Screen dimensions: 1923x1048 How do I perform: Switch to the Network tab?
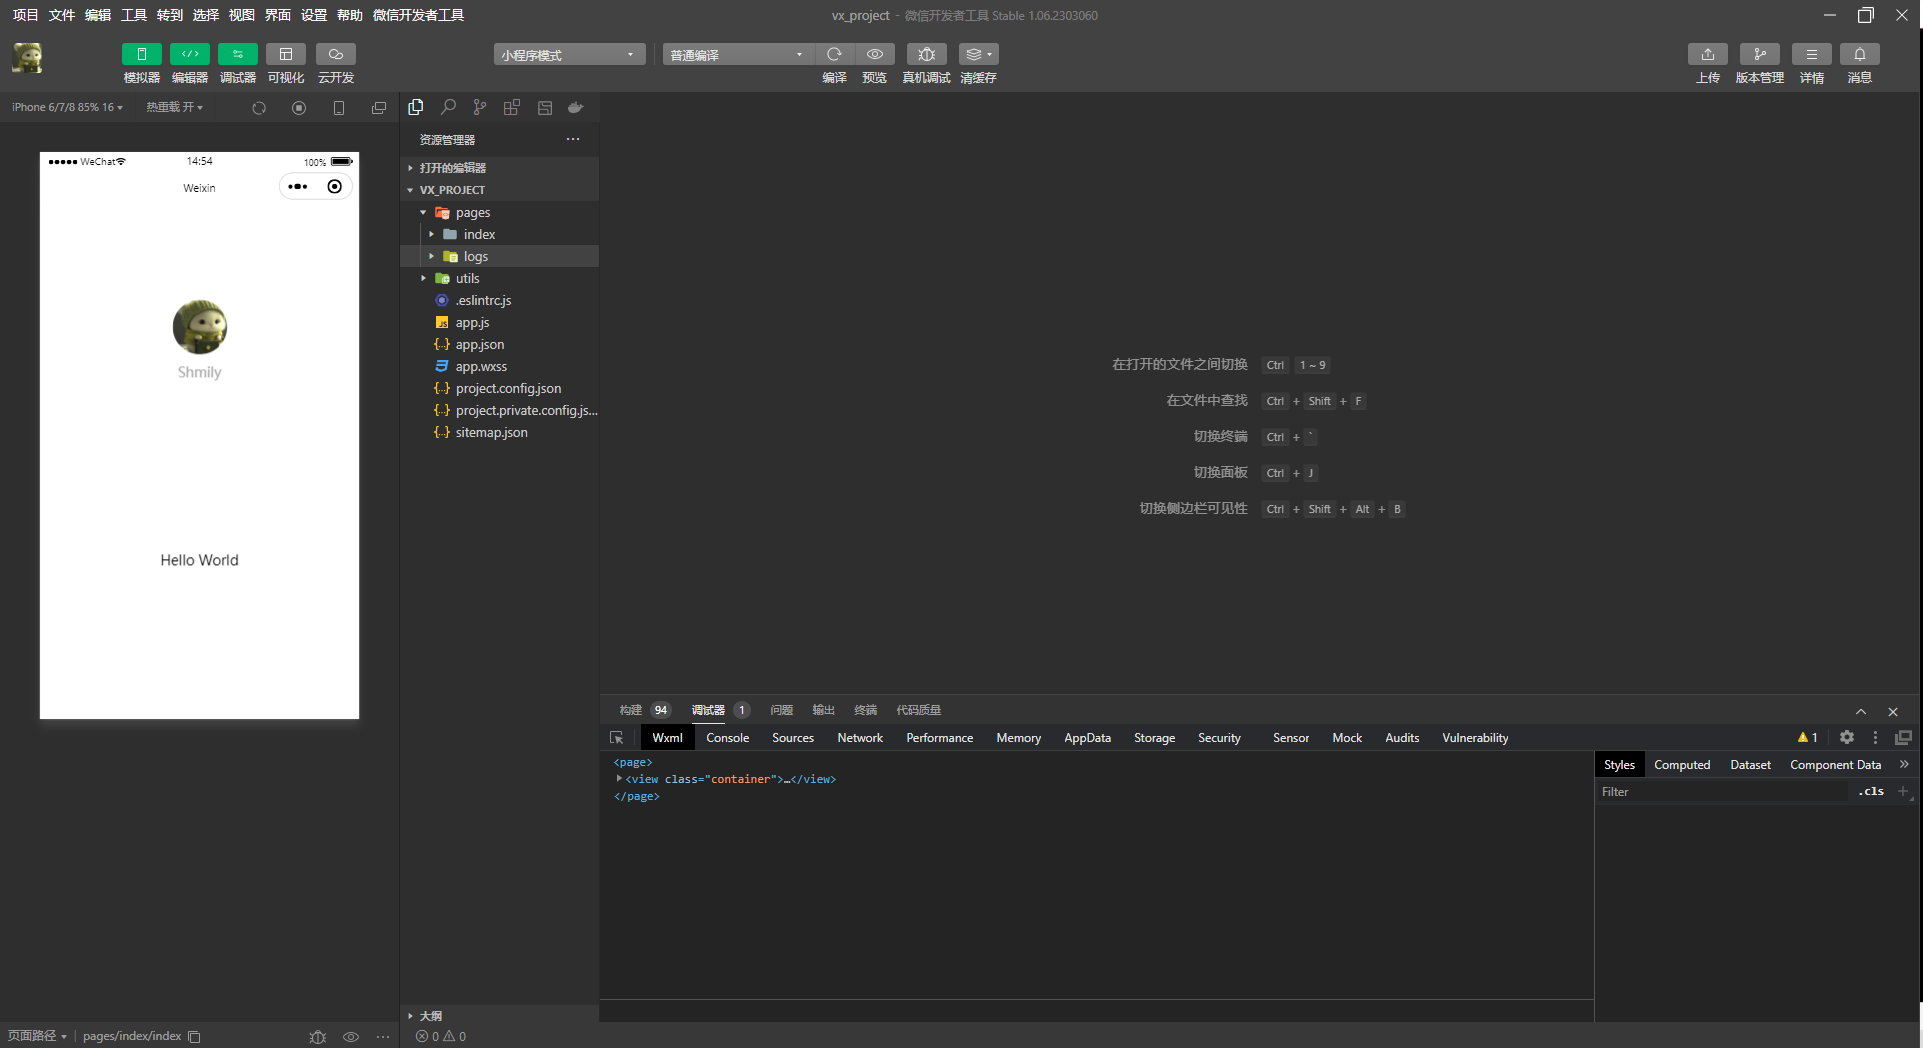[860, 738]
